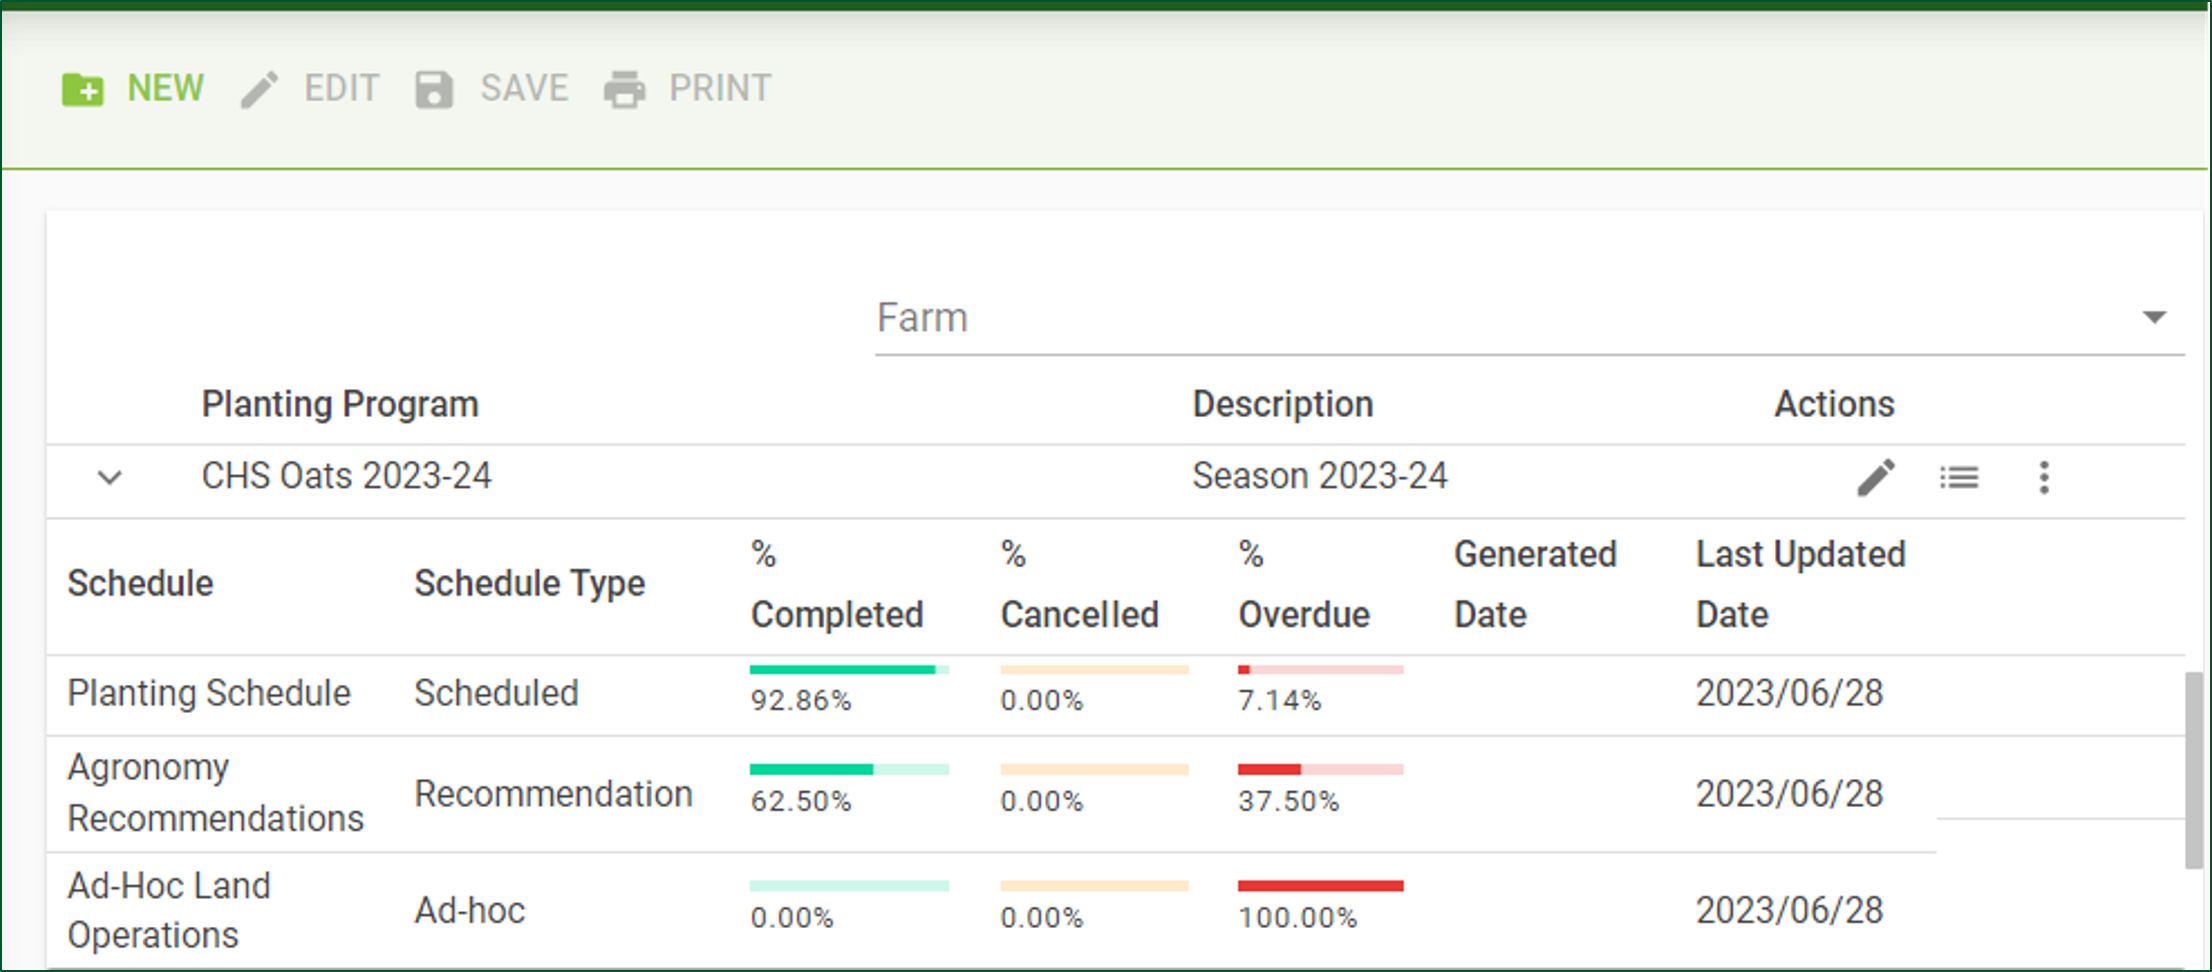Click the NEW button label
2212x972 pixels.
pyautogui.click(x=166, y=89)
